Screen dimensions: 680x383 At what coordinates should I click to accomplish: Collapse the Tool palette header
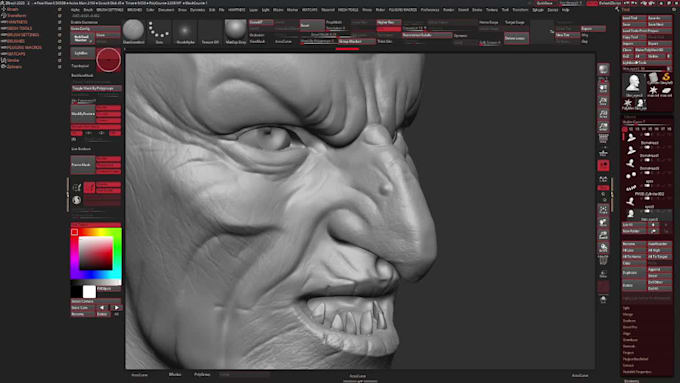pos(626,10)
